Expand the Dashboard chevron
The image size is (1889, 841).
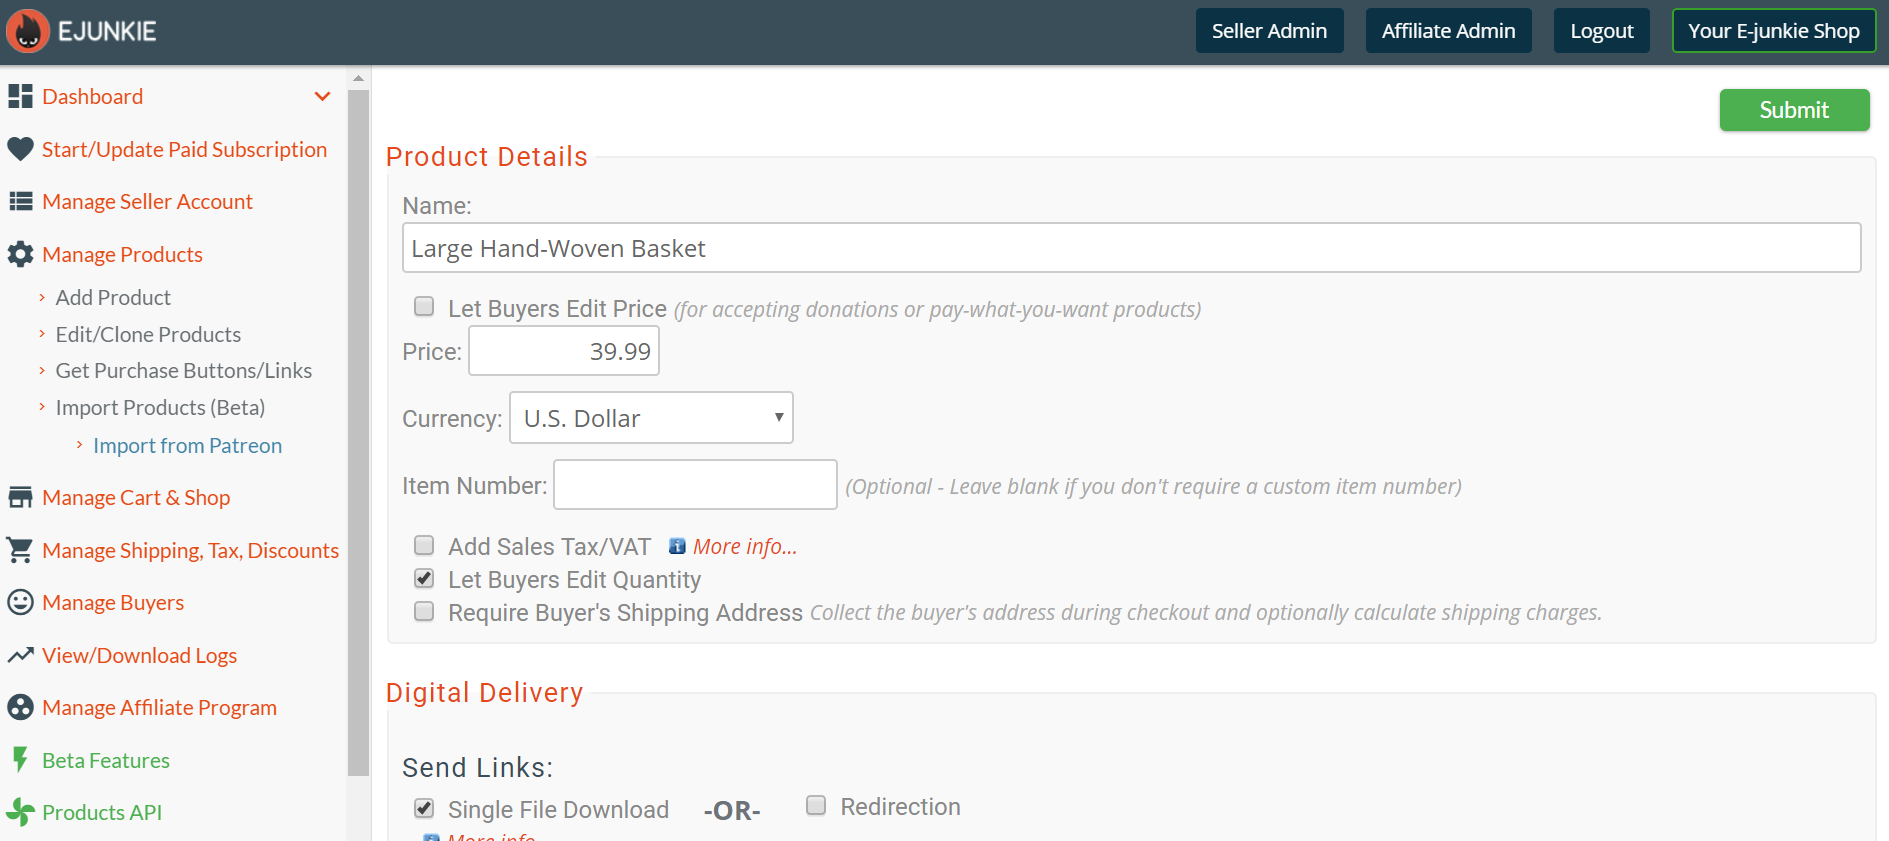(x=322, y=96)
